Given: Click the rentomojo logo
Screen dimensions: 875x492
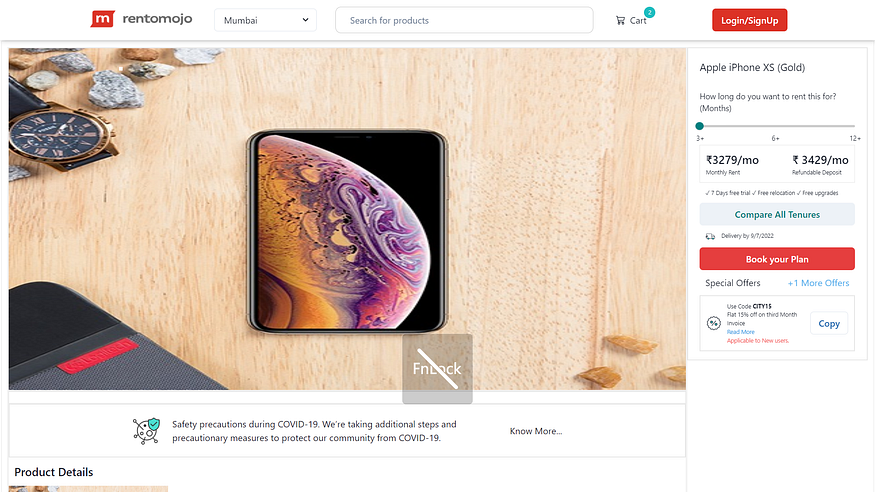Looking at the screenshot, I should point(141,20).
